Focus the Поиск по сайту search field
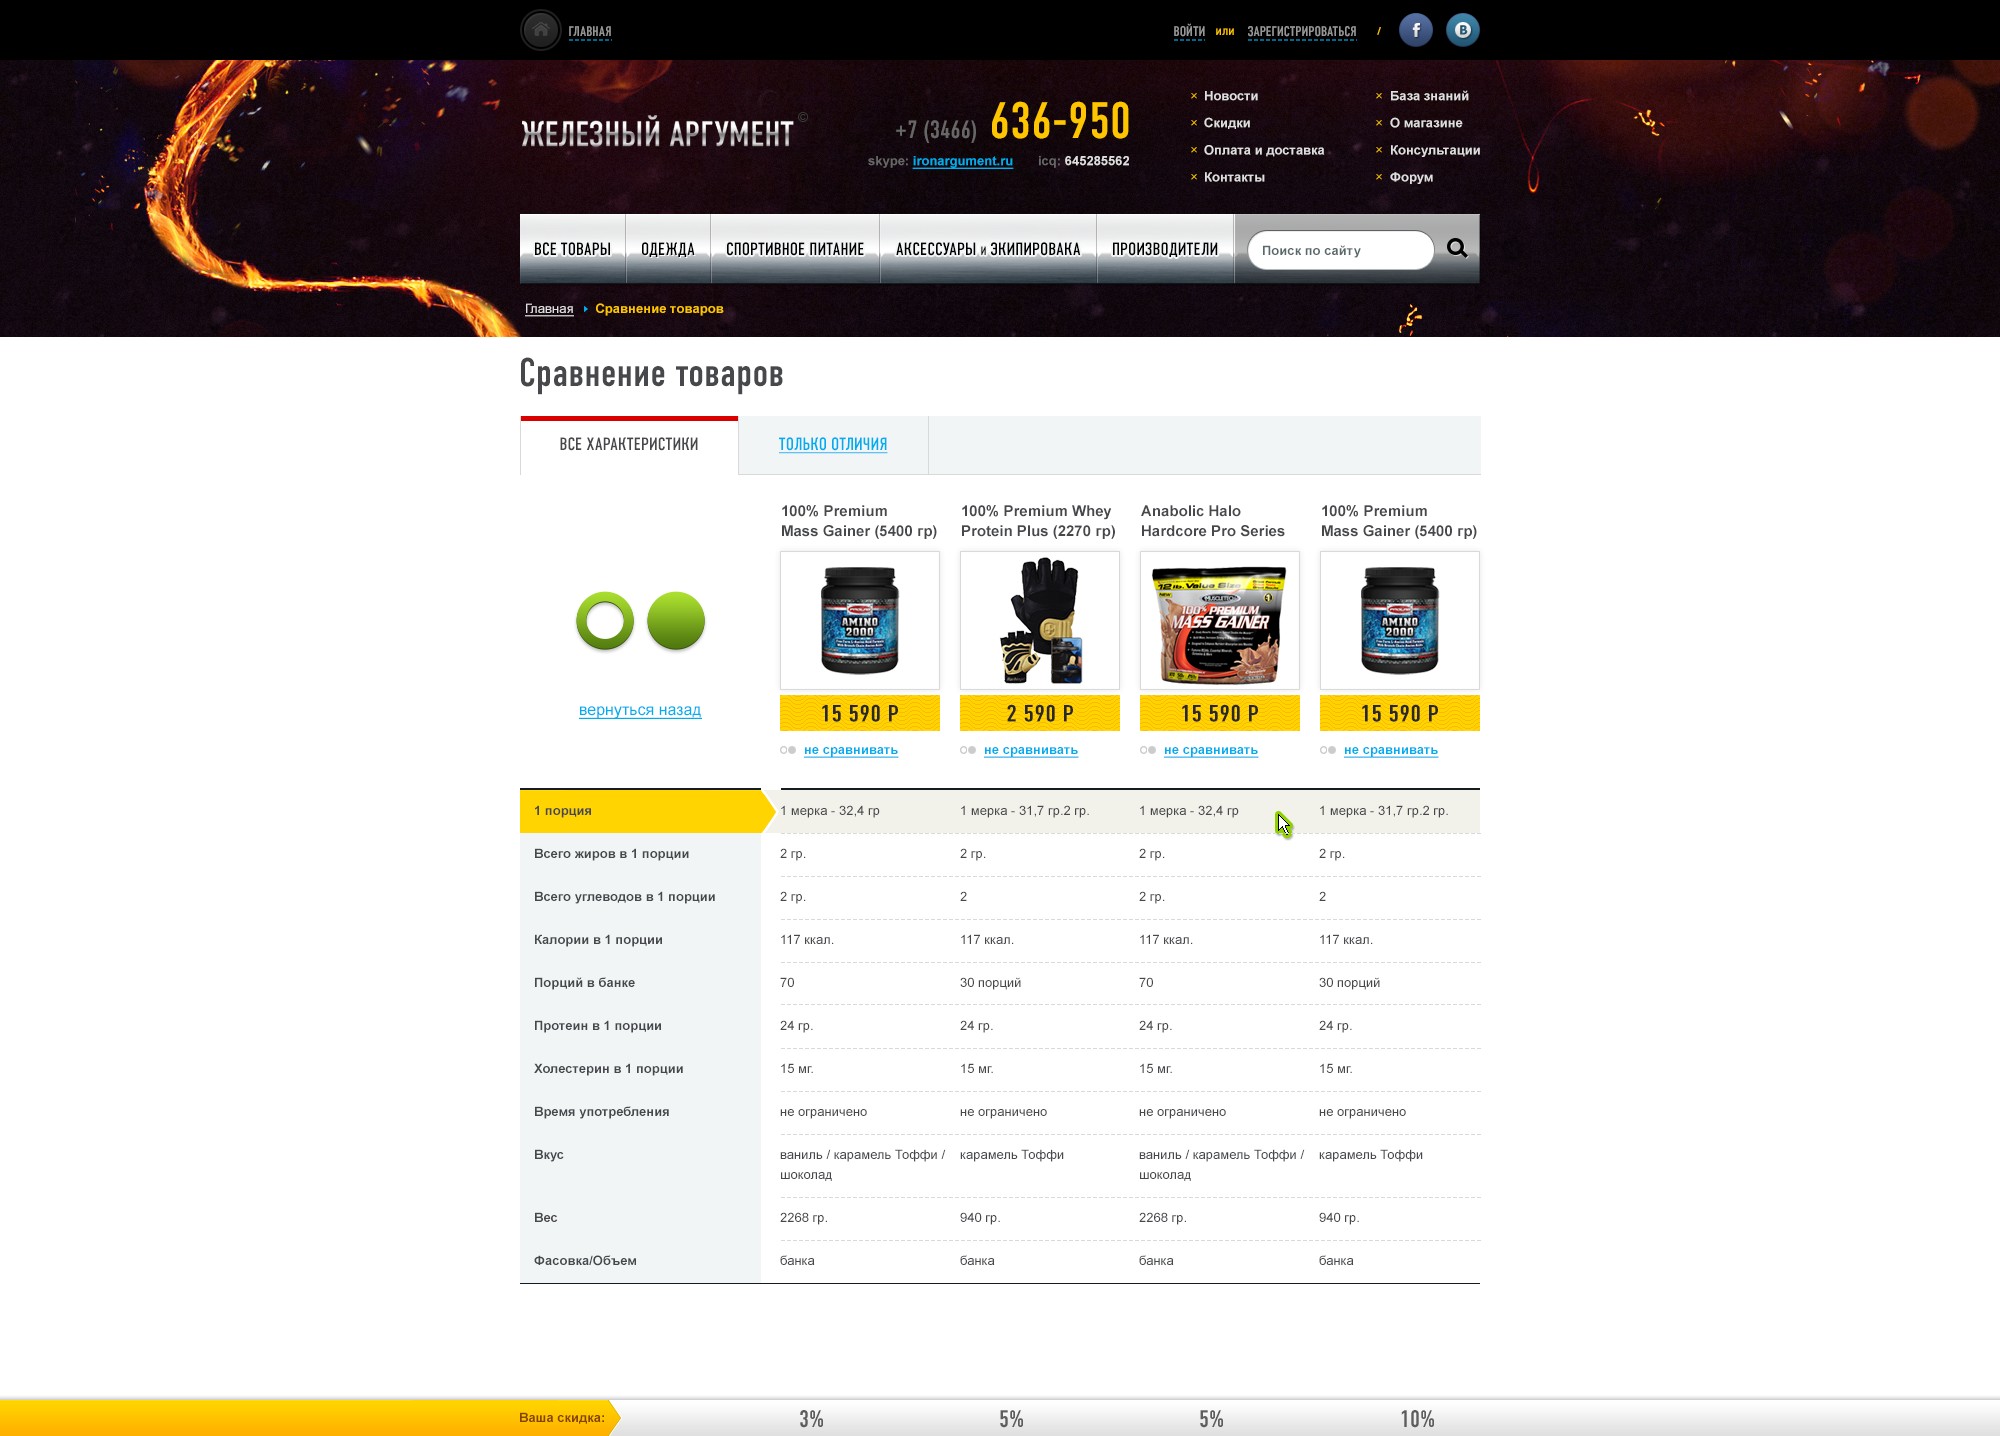The height and width of the screenshot is (1436, 2000). click(1340, 250)
